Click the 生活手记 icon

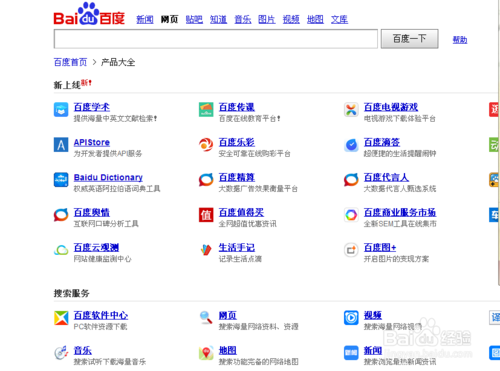point(206,250)
